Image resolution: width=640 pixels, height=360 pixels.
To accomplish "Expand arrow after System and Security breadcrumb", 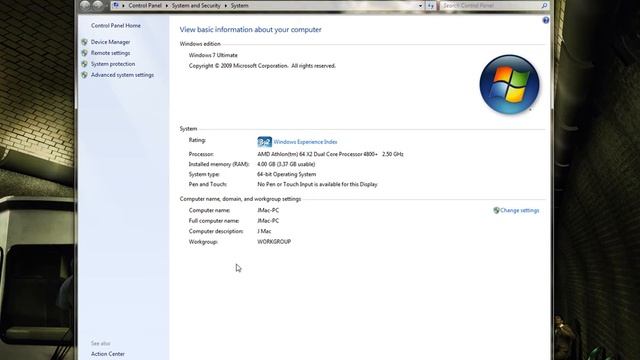I will (x=226, y=6).
